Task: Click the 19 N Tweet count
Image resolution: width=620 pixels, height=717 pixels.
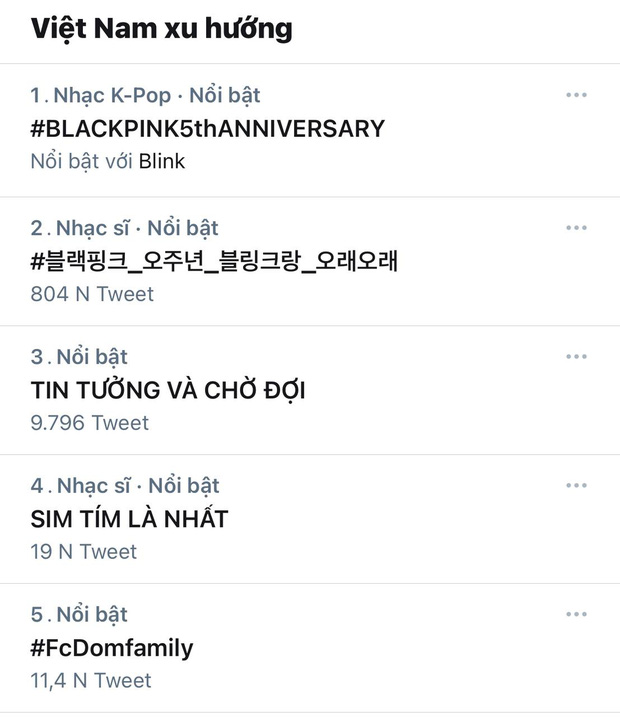Action: click(84, 551)
